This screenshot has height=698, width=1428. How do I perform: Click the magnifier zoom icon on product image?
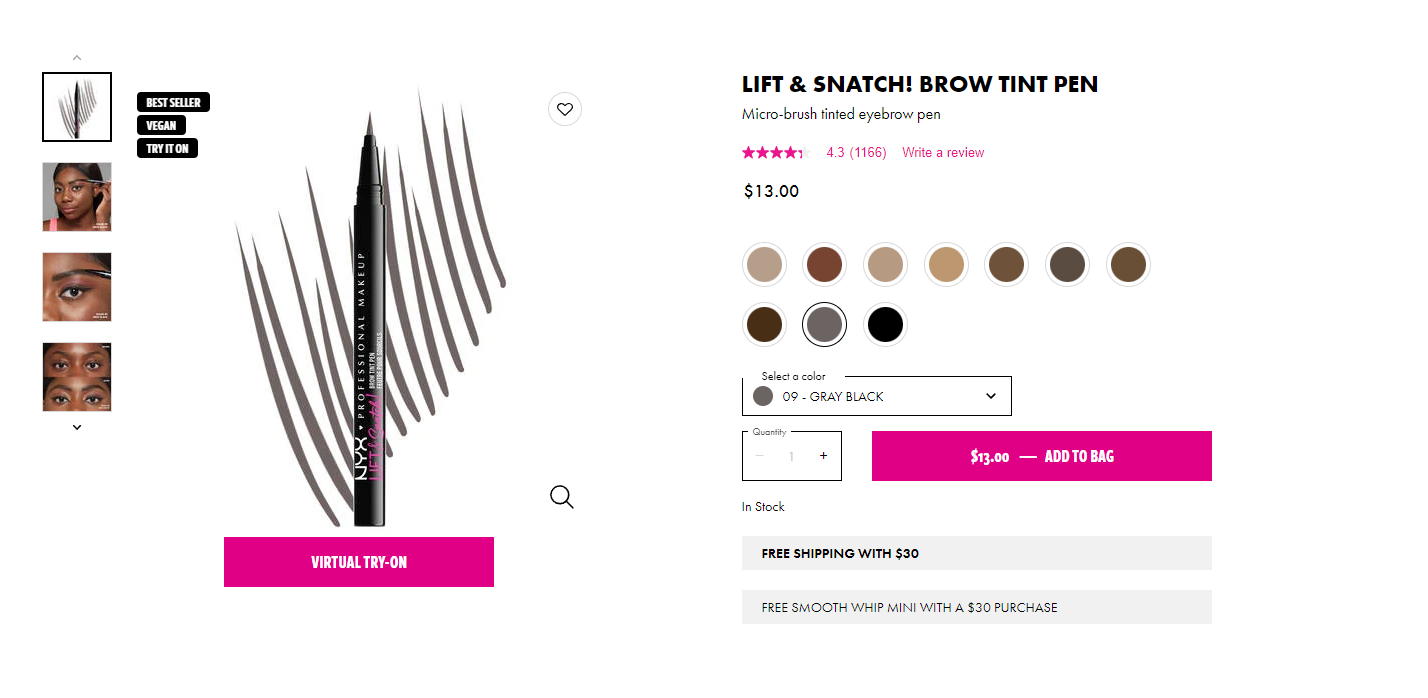tap(562, 497)
